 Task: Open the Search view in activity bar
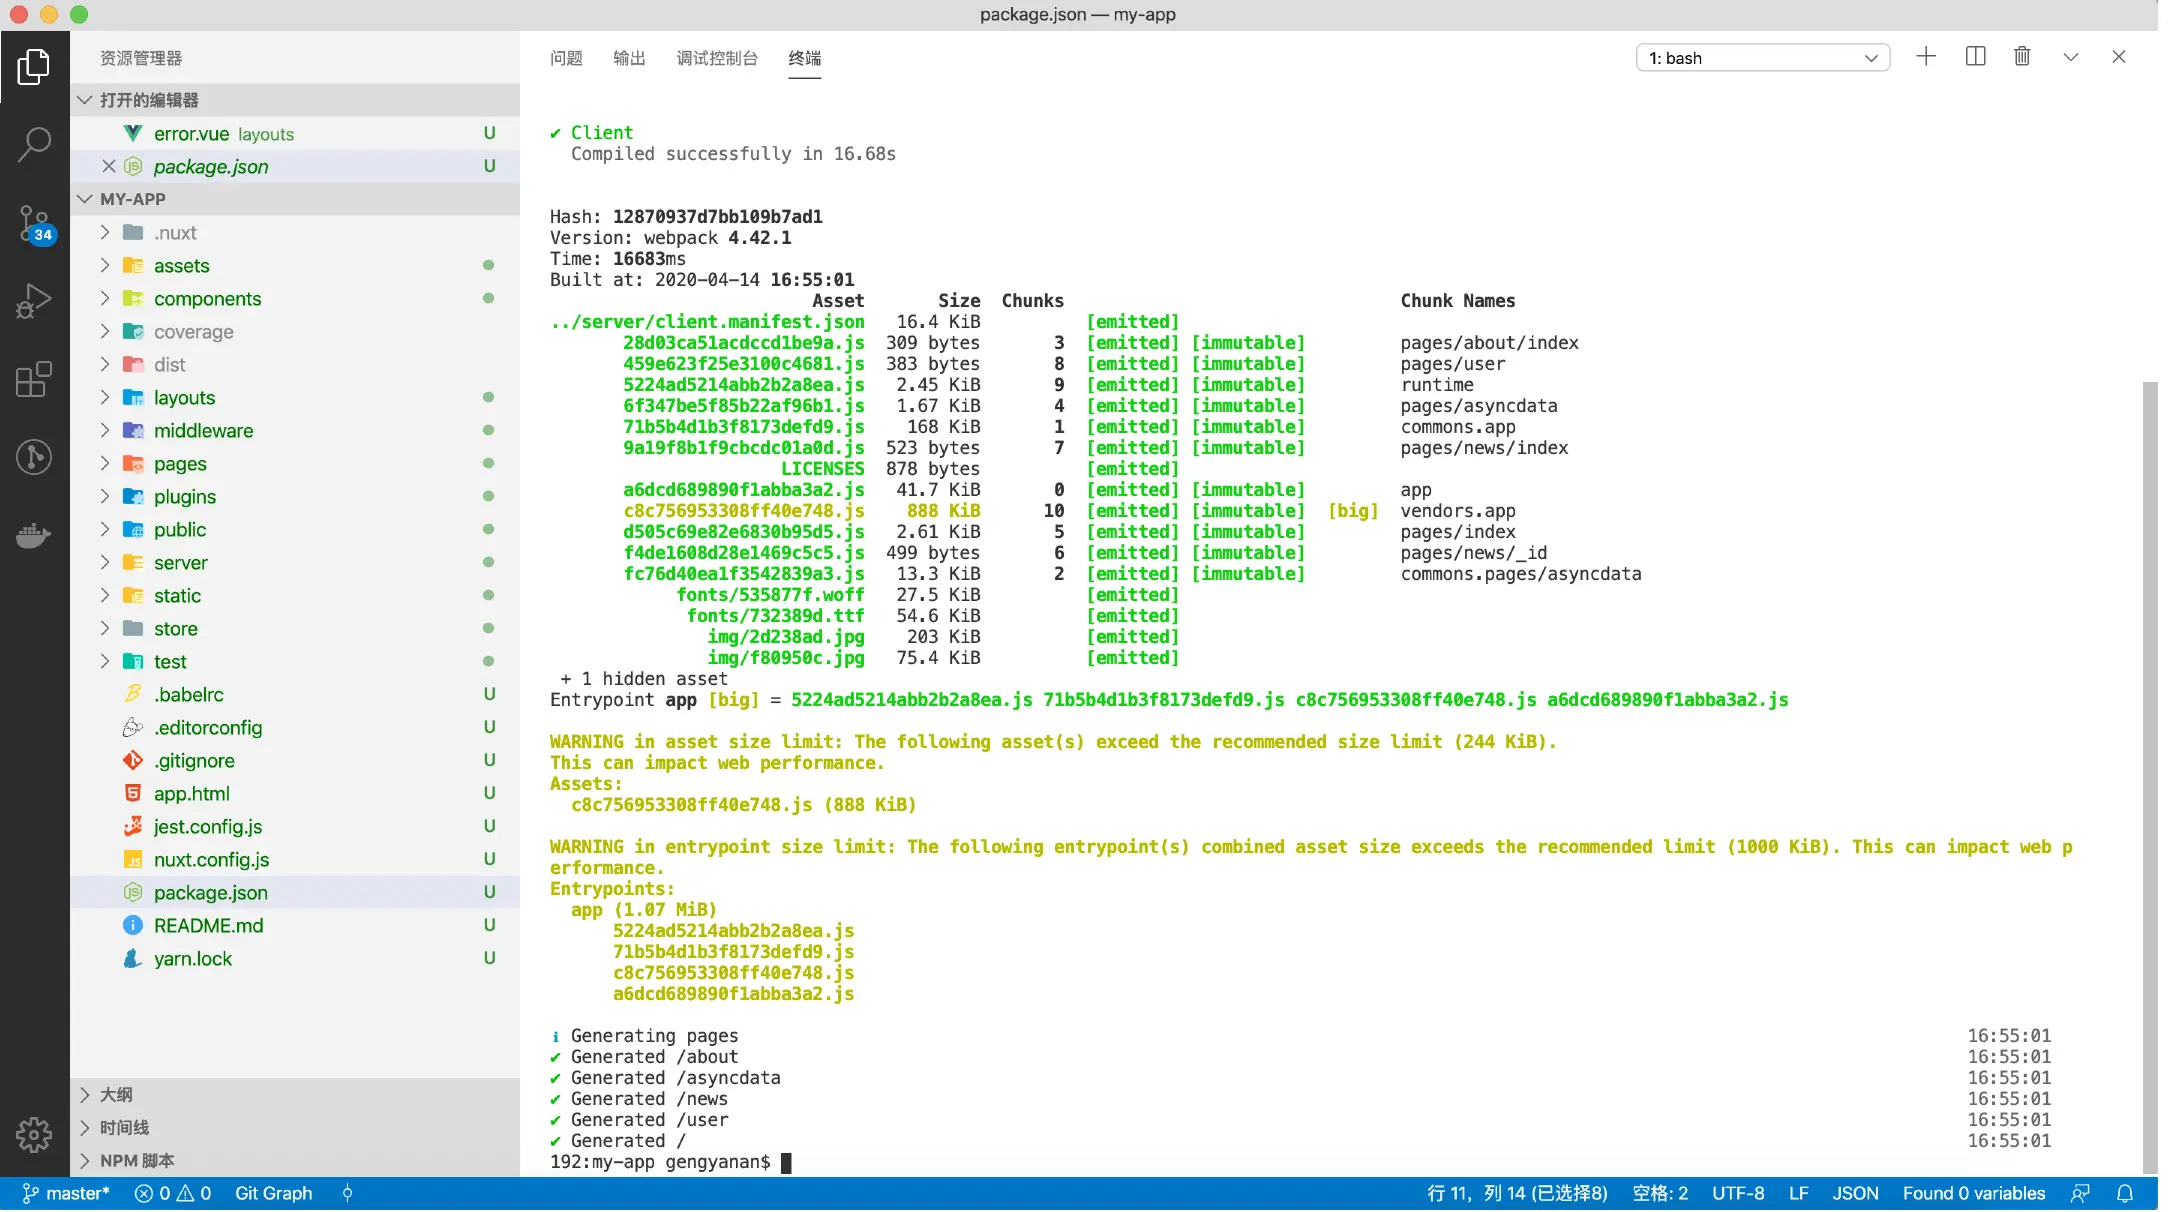pyautogui.click(x=34, y=144)
